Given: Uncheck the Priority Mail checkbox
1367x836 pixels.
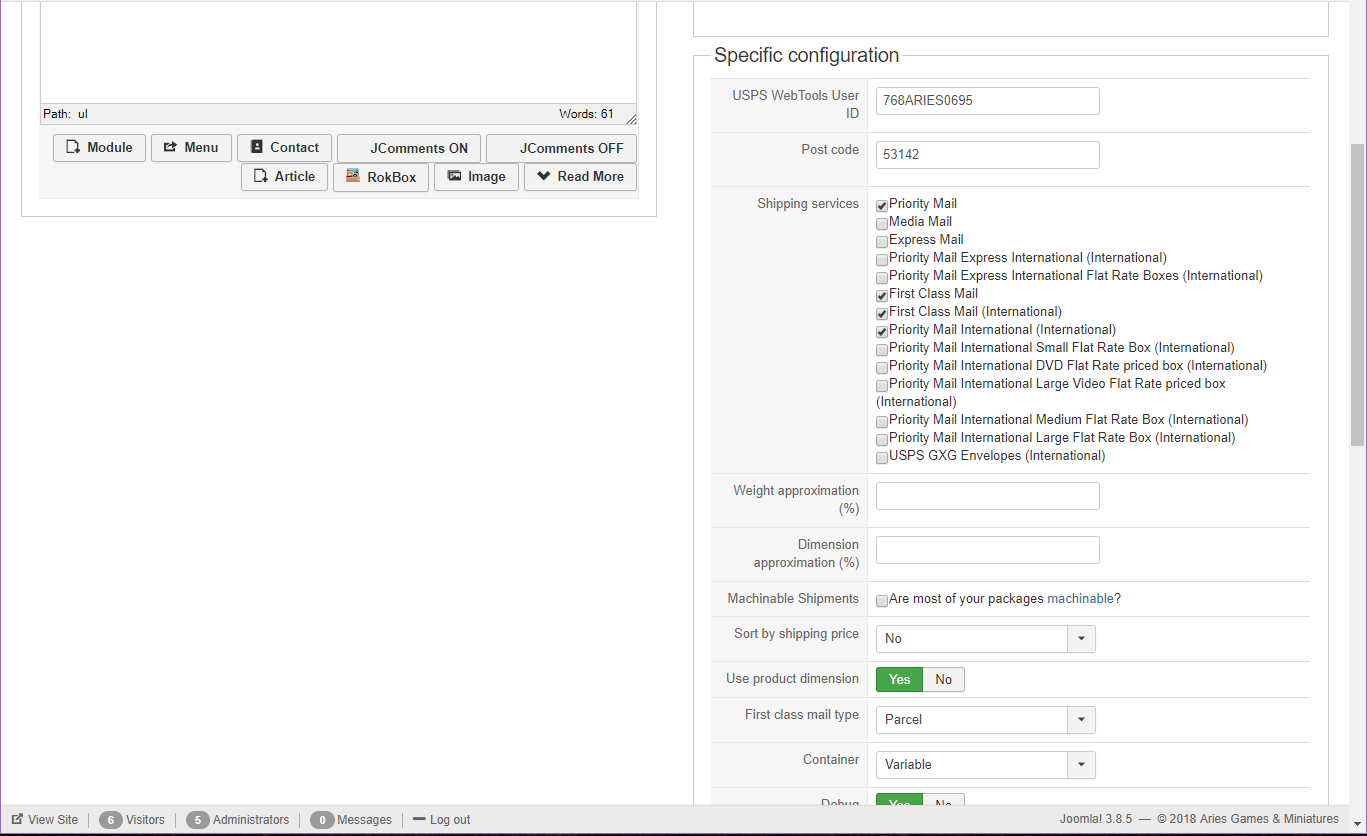Looking at the screenshot, I should click(x=882, y=205).
